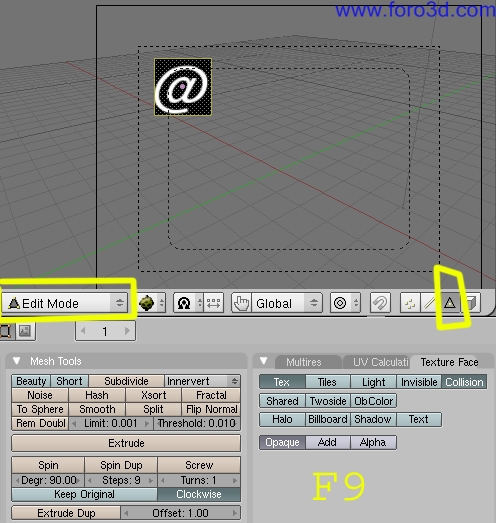Click the proportional edit falloff icon
Image resolution: width=496 pixels, height=523 pixels.
click(340, 303)
